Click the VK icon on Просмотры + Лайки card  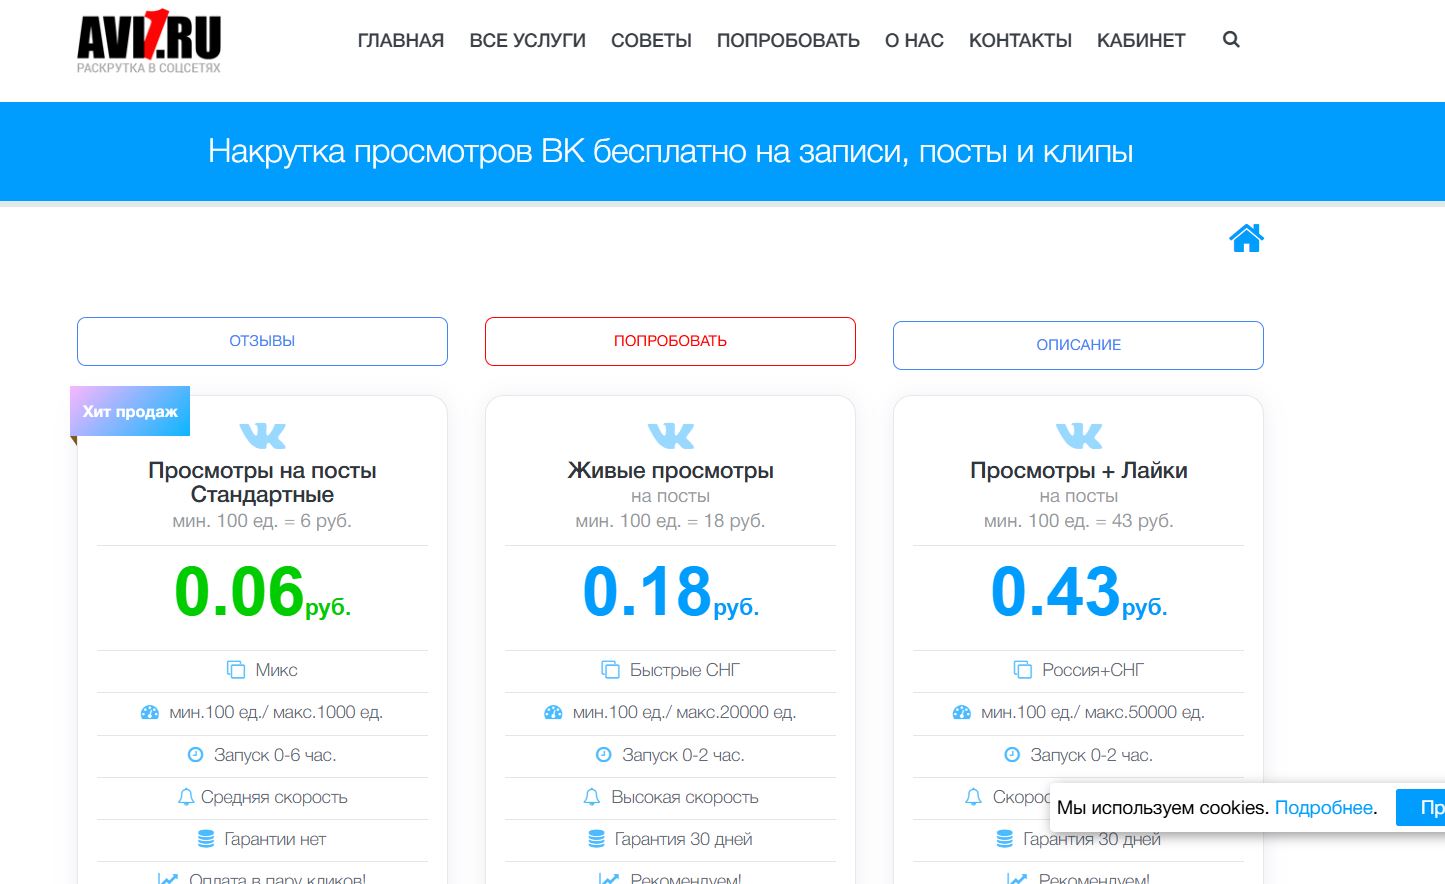pos(1078,435)
